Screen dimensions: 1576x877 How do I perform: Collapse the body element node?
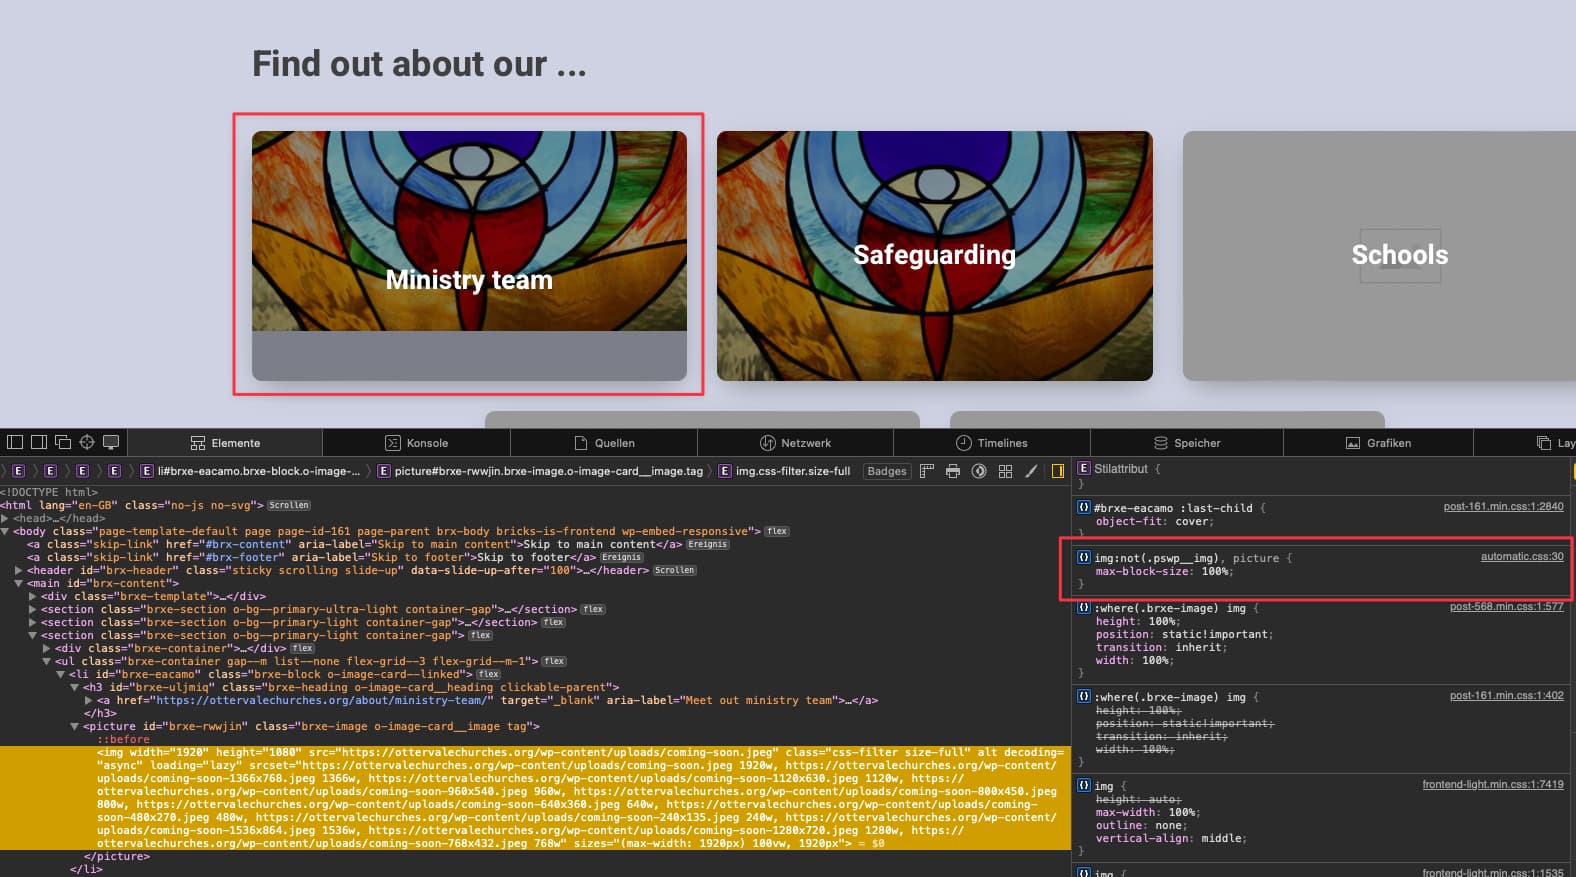5,531
